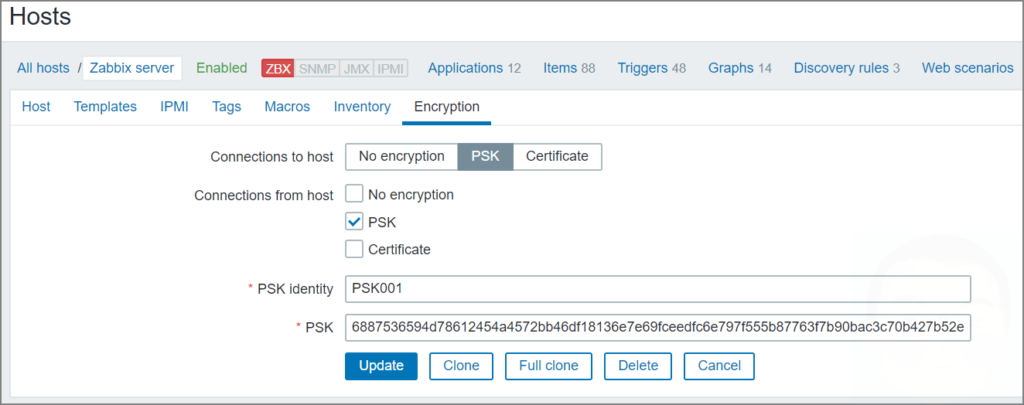
Task: Click the IPMI availability badge
Action: [x=391, y=68]
